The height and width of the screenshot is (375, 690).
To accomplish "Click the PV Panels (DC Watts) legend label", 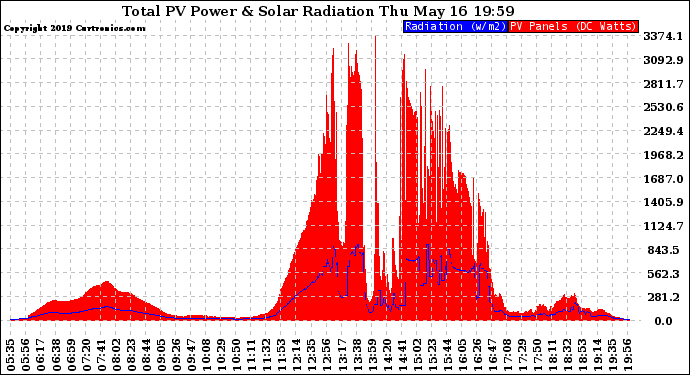I will (x=573, y=26).
